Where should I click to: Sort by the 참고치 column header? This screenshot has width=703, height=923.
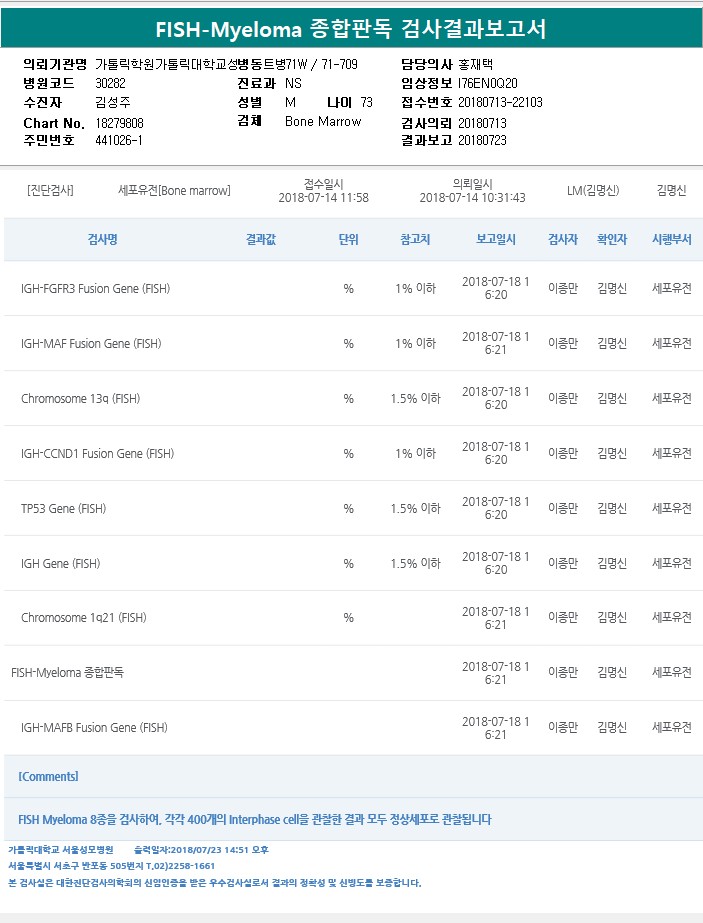pyautogui.click(x=415, y=240)
